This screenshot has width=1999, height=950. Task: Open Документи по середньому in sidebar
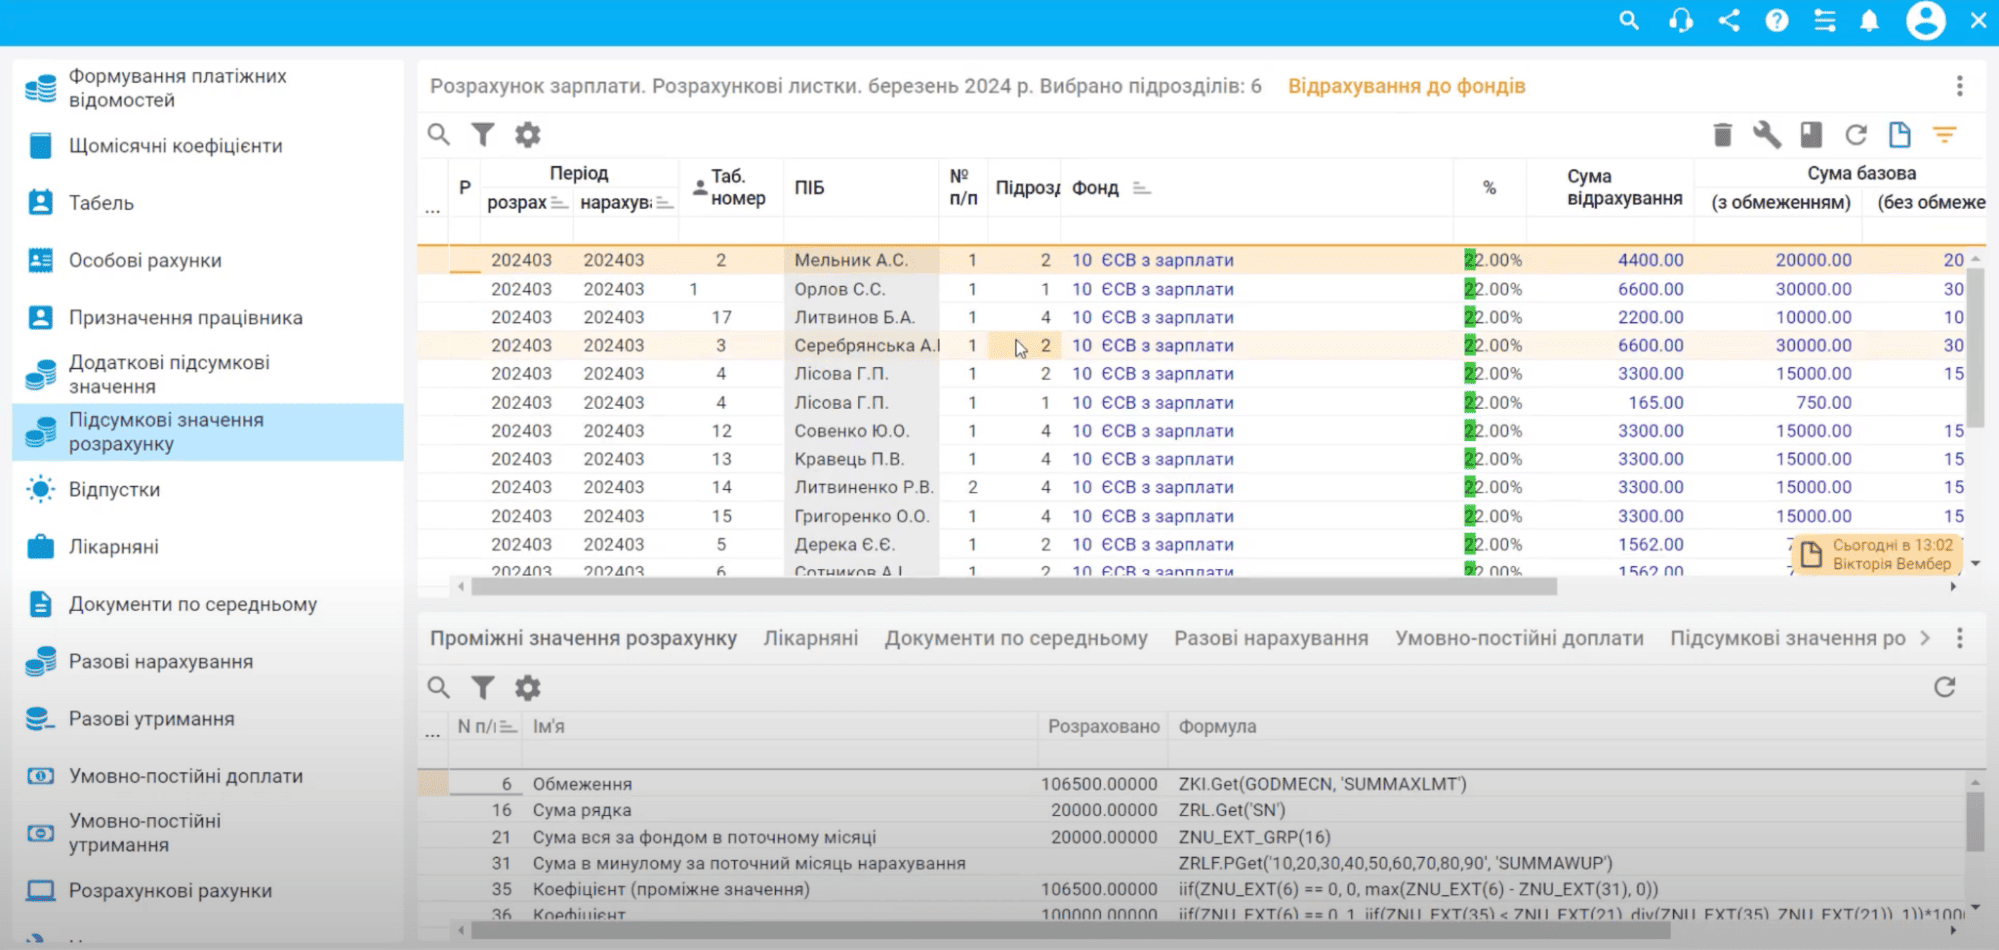[208, 604]
